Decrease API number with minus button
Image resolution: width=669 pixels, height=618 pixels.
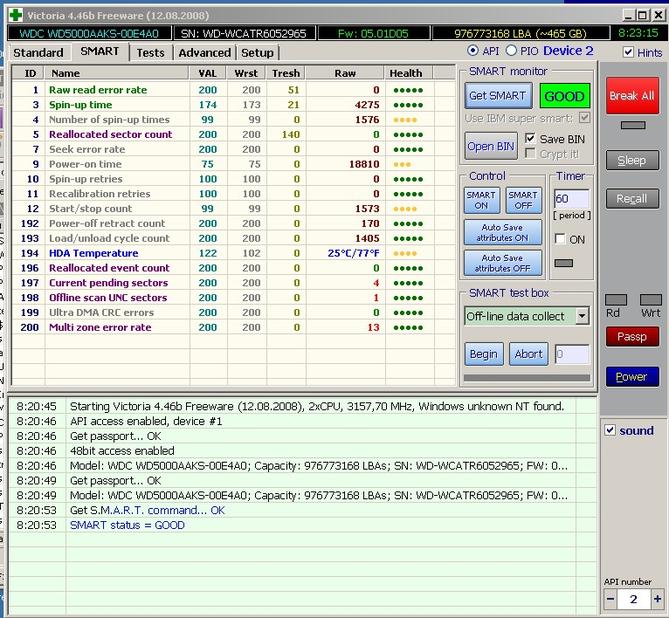pos(611,599)
